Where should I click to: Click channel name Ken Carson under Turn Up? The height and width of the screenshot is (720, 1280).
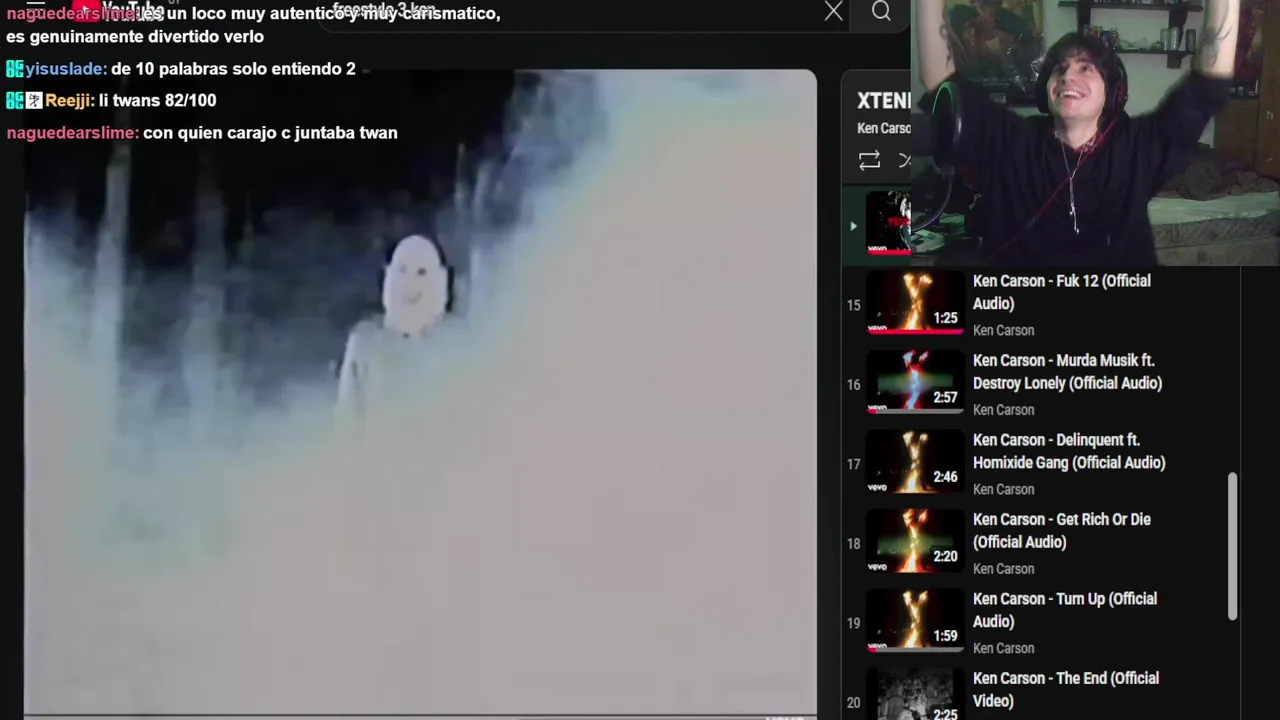(1003, 648)
